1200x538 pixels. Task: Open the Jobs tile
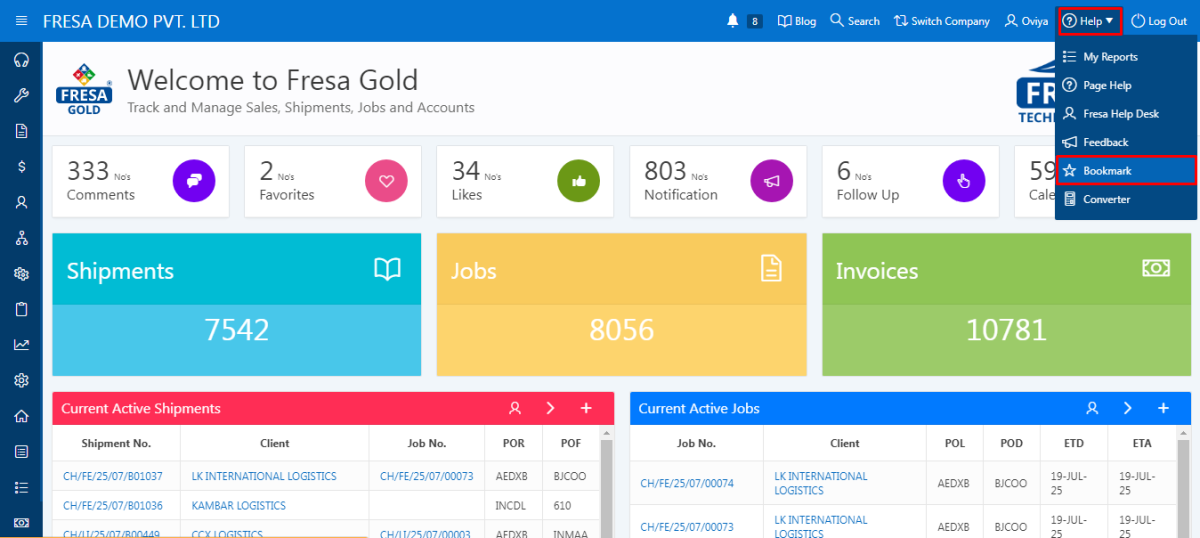(621, 304)
